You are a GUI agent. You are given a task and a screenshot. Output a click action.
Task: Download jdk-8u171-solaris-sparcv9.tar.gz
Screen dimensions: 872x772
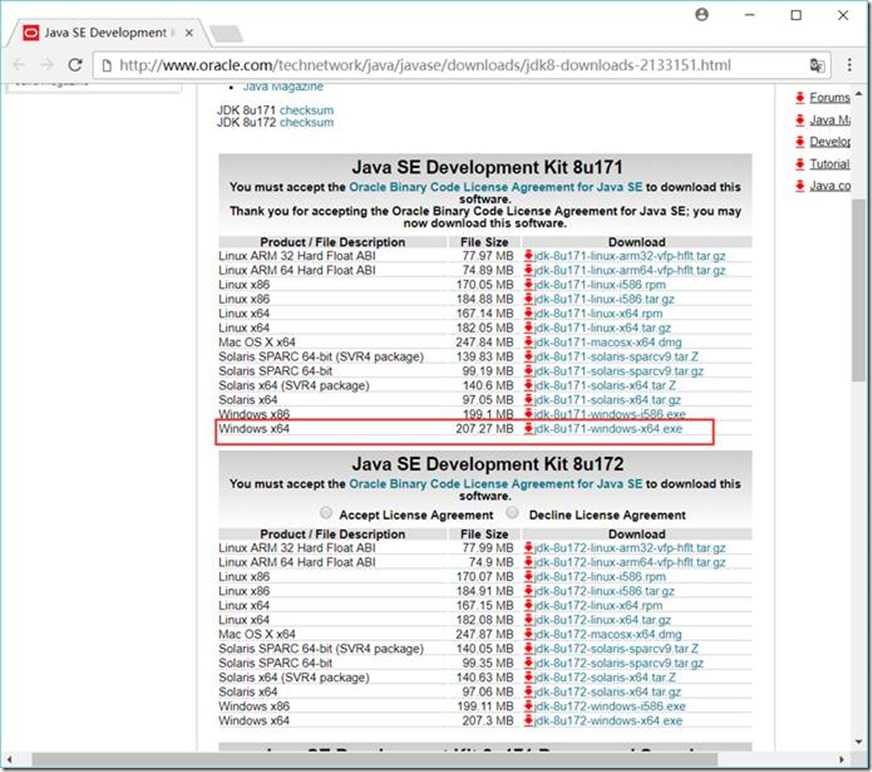click(618, 372)
